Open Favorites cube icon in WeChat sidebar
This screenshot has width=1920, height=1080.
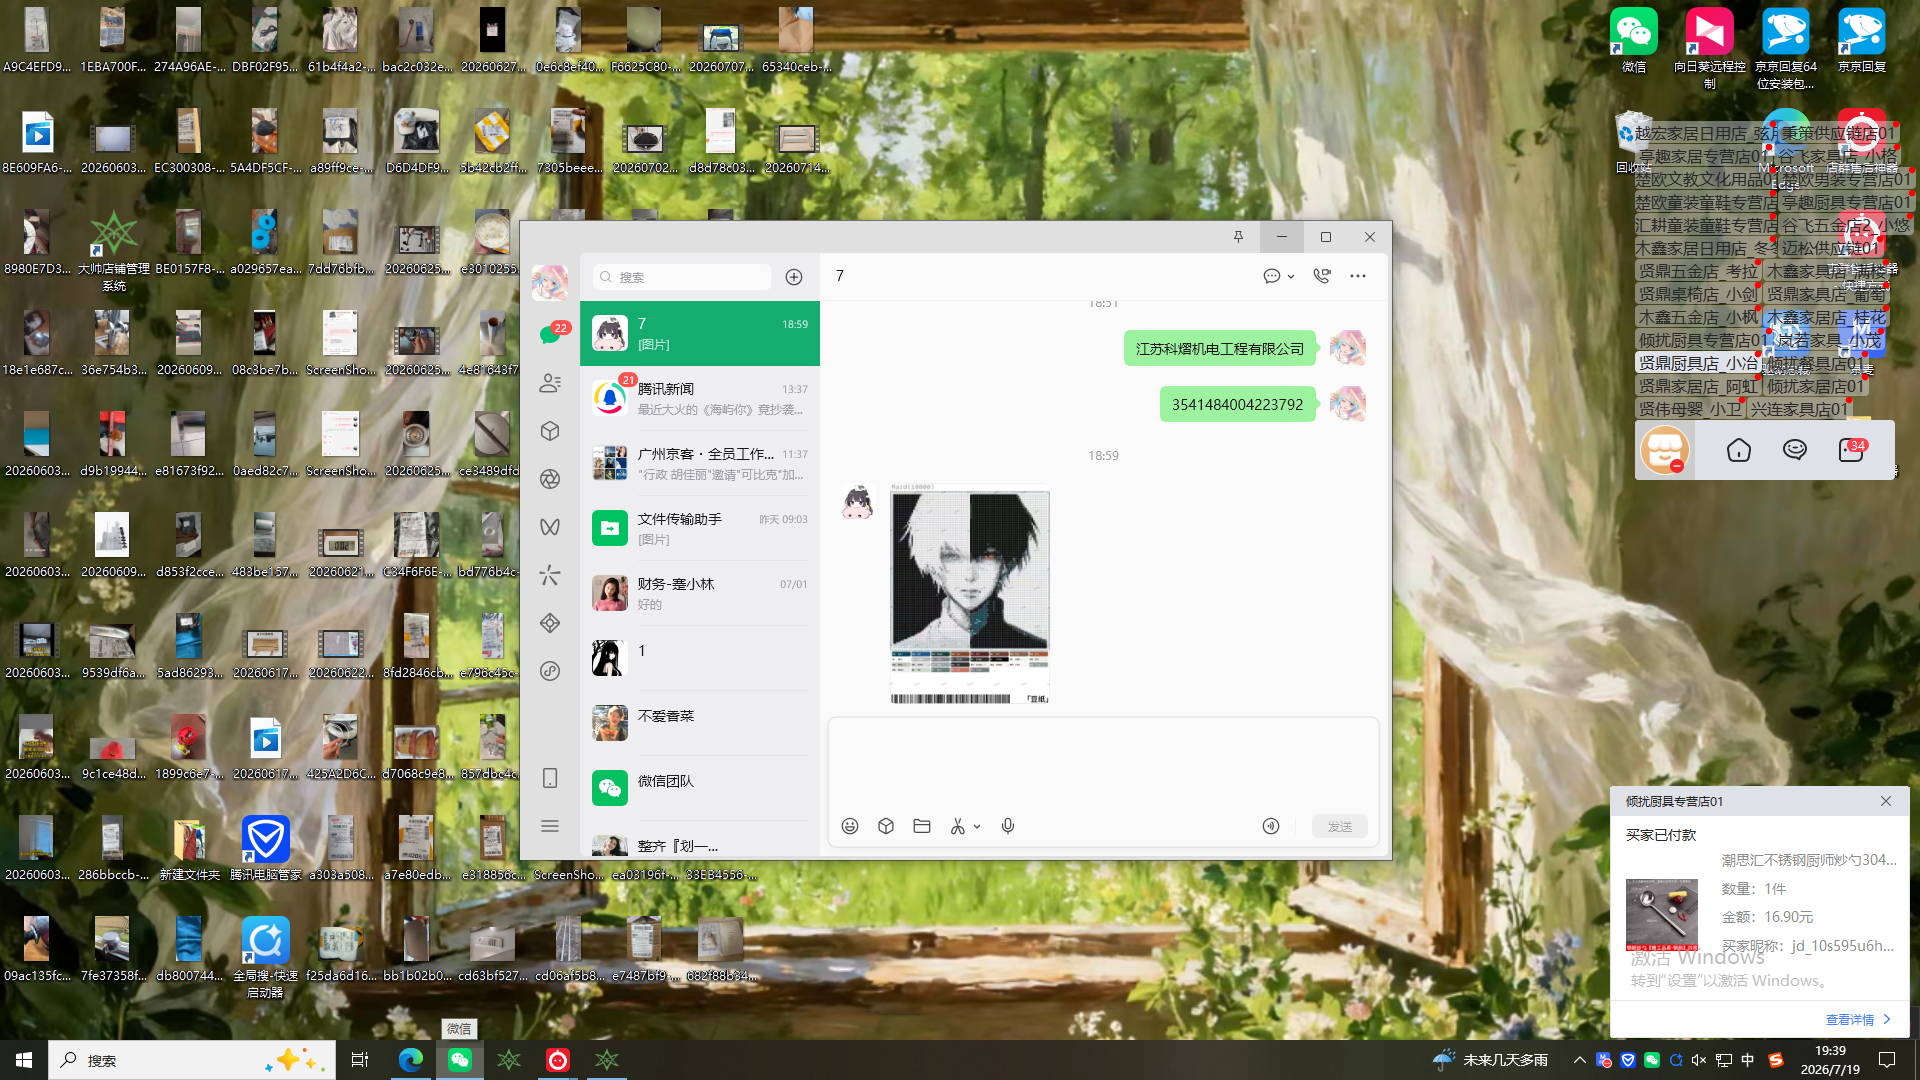(550, 431)
